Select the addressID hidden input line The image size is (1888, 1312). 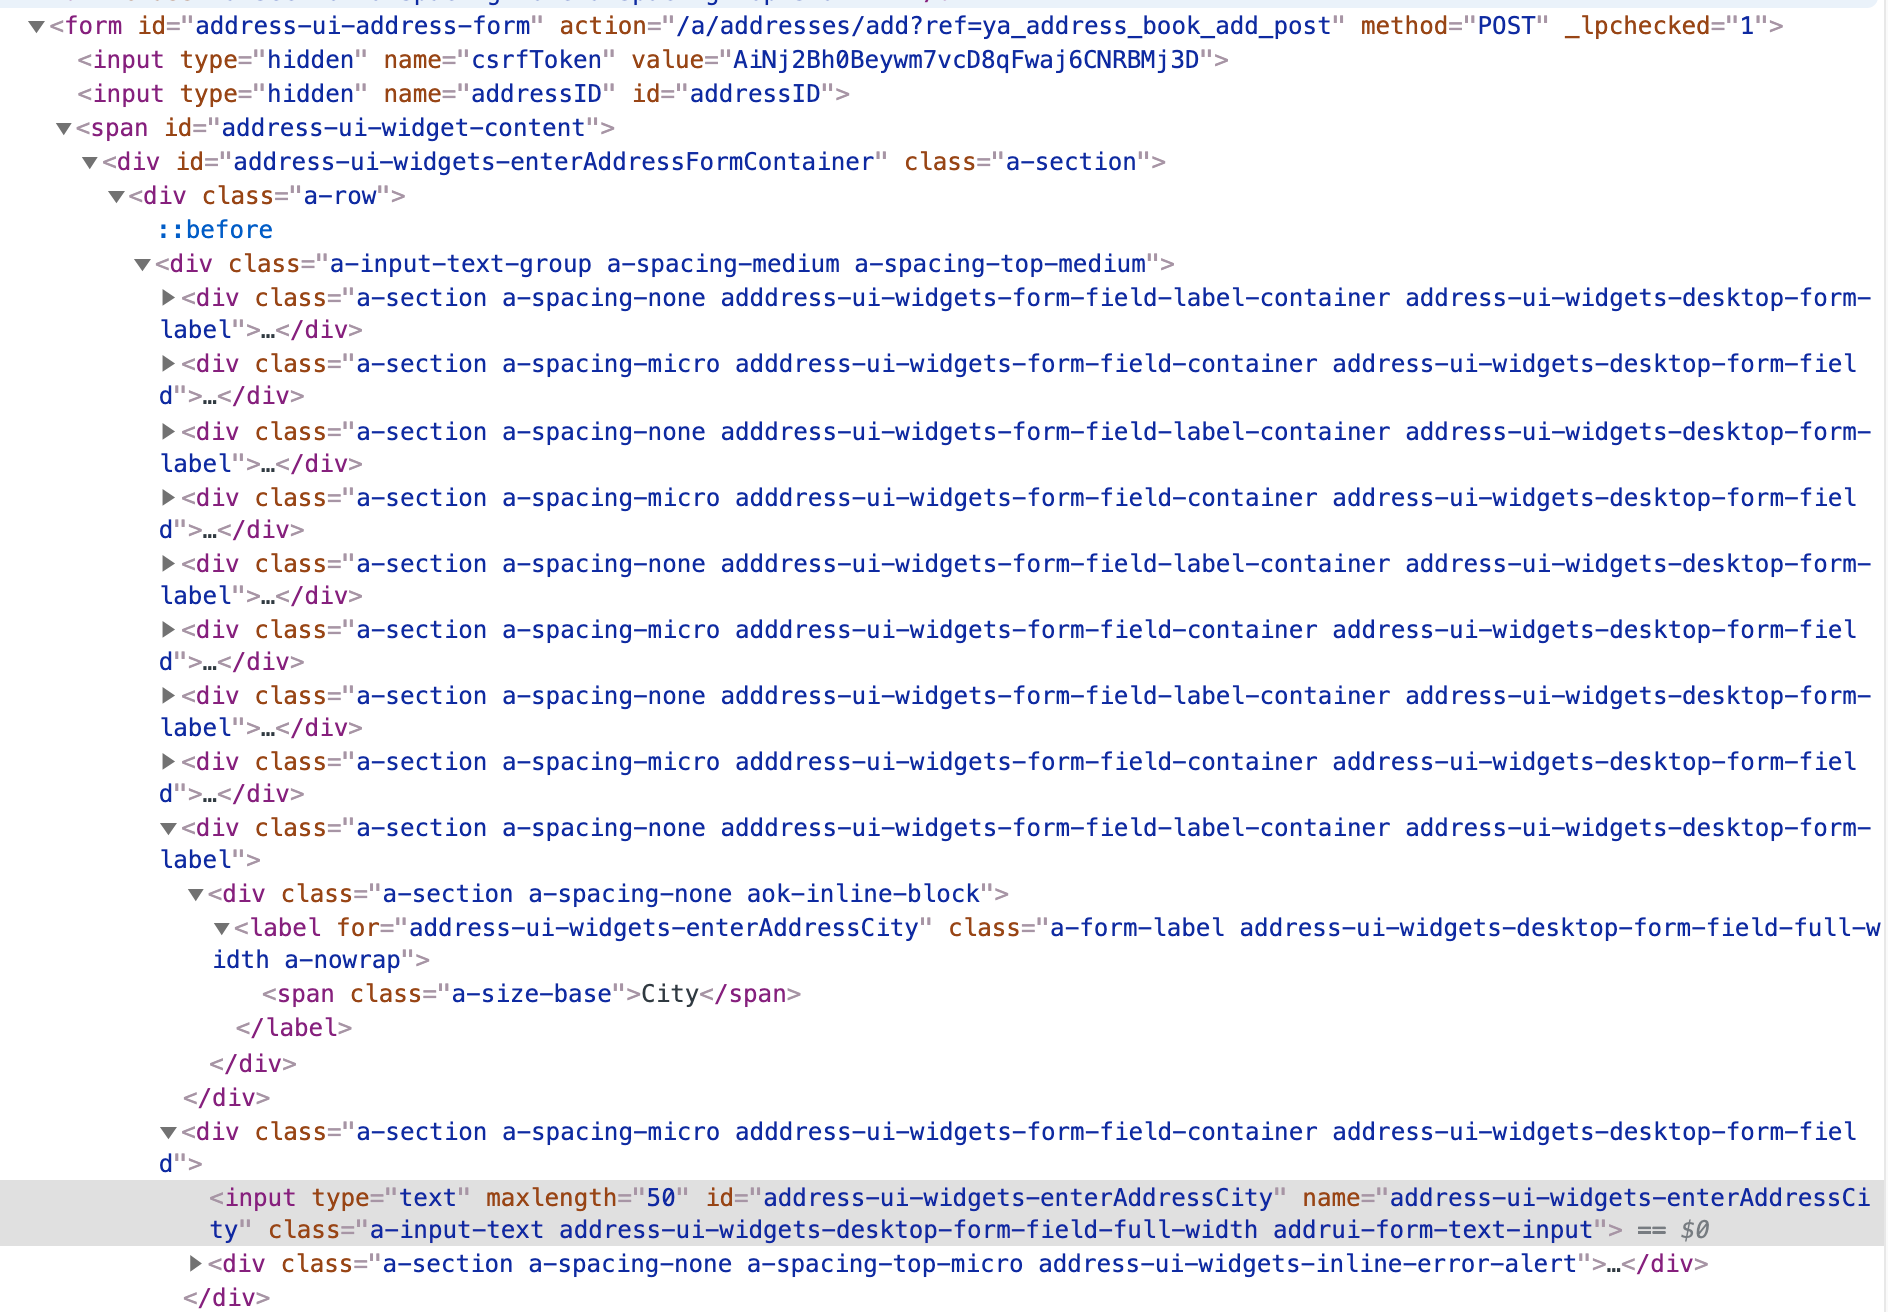click(x=464, y=94)
